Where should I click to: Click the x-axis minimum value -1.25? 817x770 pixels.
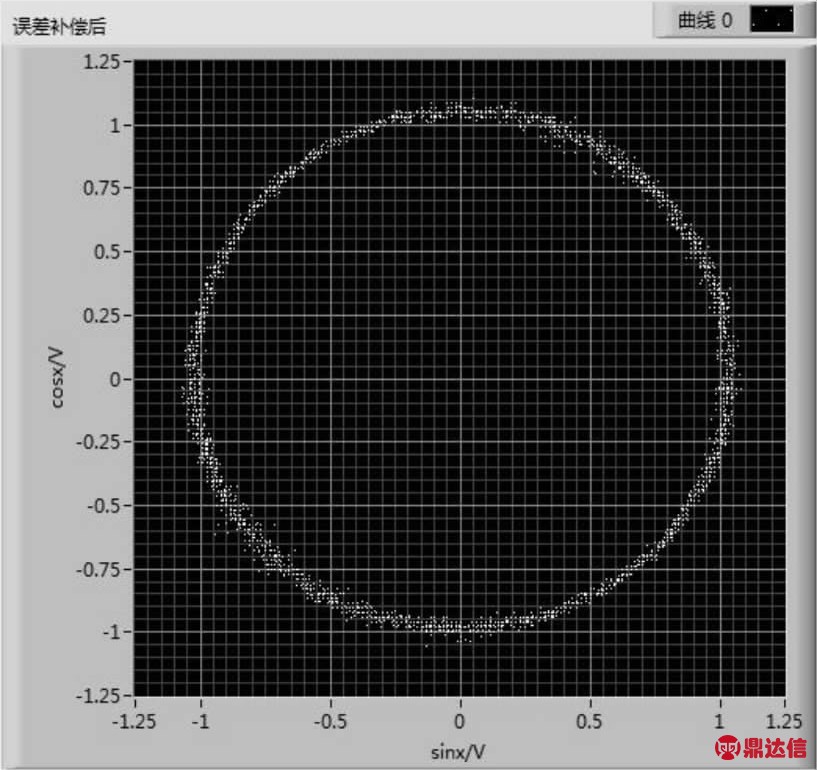click(x=134, y=722)
